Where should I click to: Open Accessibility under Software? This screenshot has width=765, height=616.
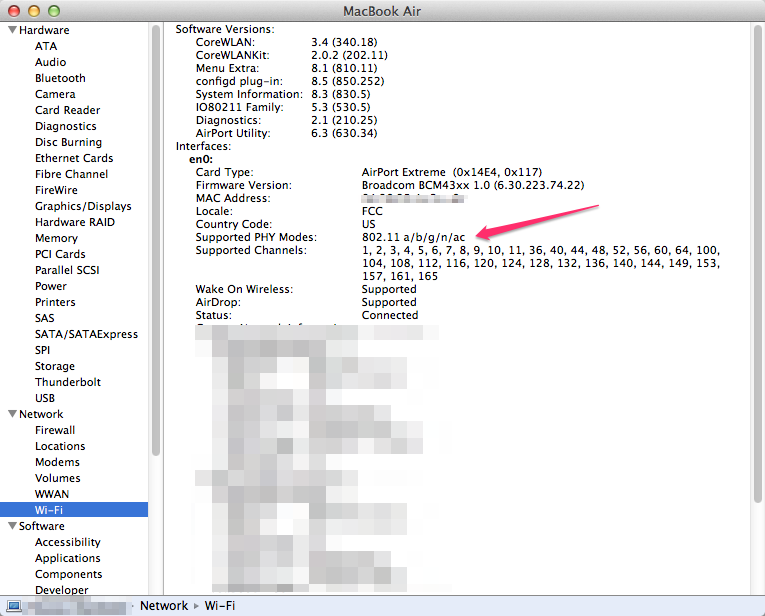68,542
